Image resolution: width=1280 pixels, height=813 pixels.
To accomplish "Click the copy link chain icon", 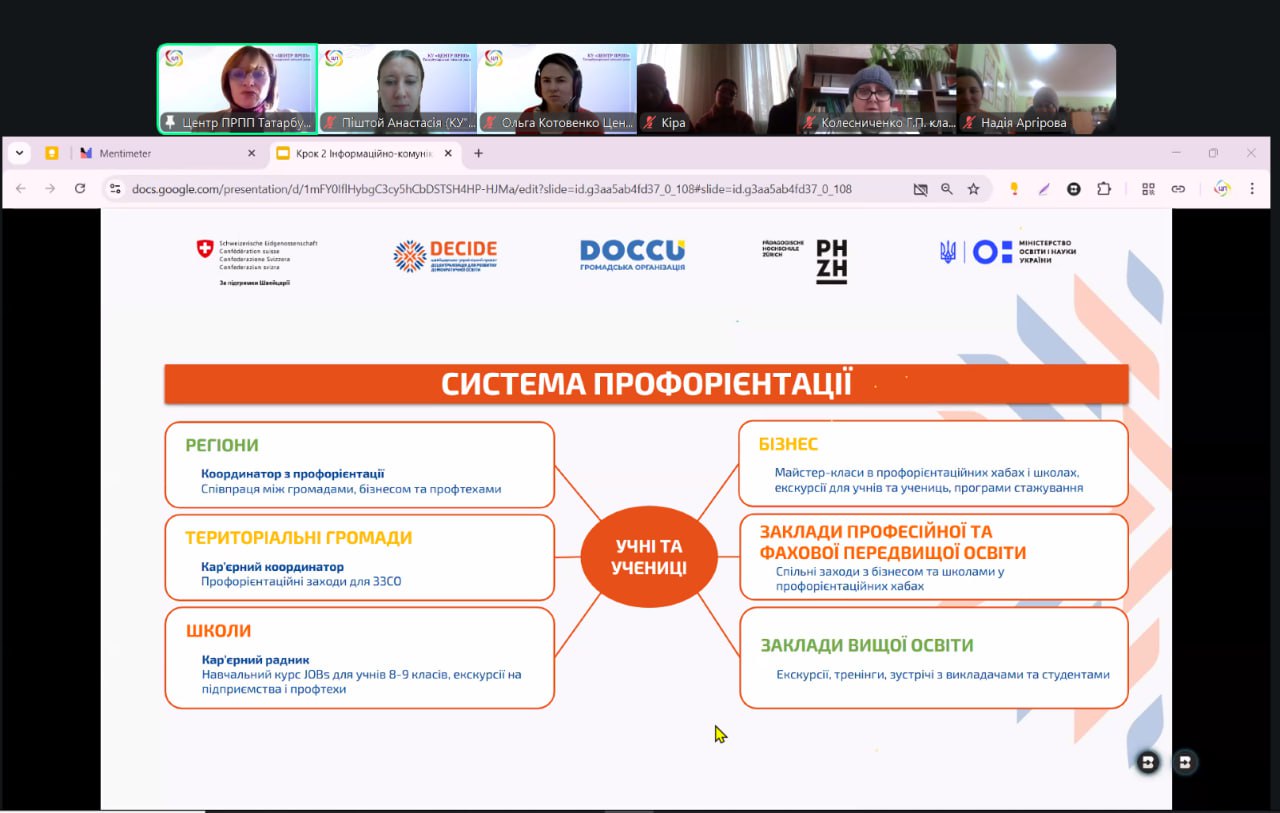I will [x=1178, y=188].
